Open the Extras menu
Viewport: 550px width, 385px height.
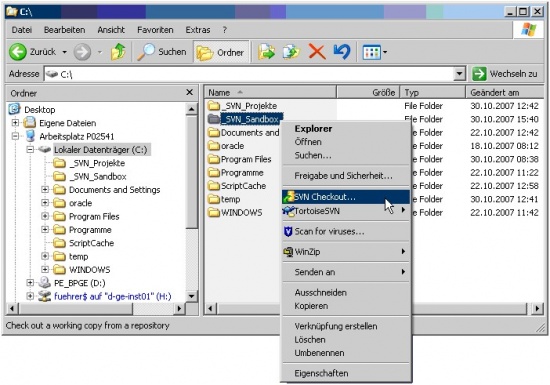[x=198, y=30]
